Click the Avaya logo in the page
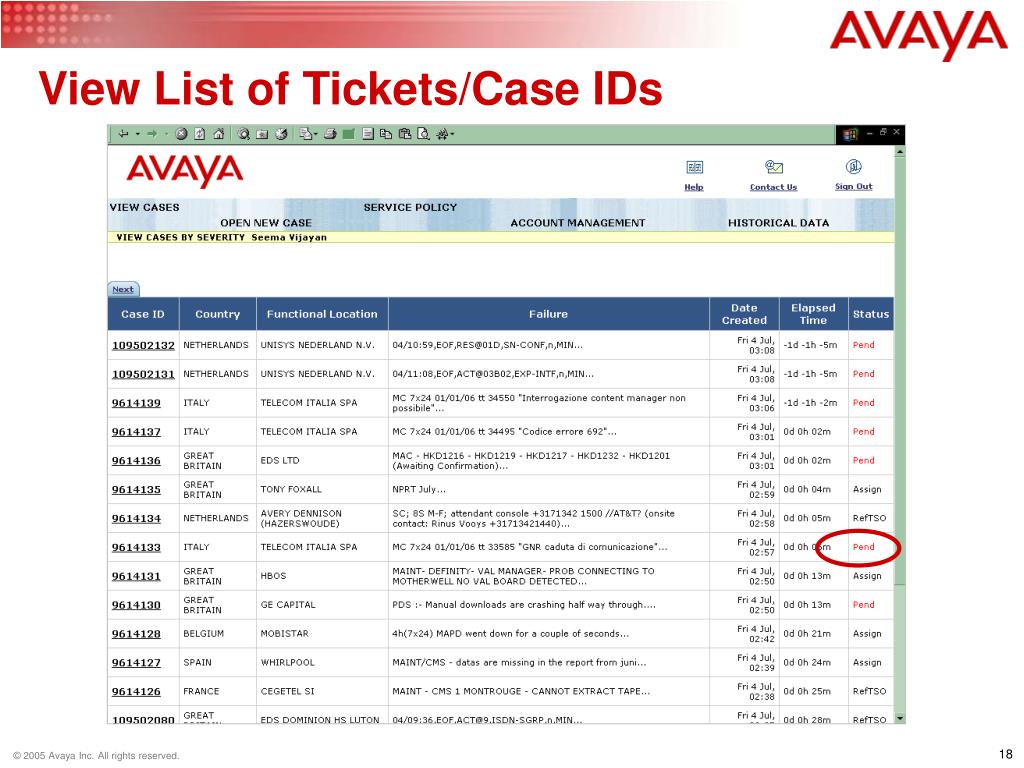Viewport: 1024px width, 768px height. pos(185,170)
